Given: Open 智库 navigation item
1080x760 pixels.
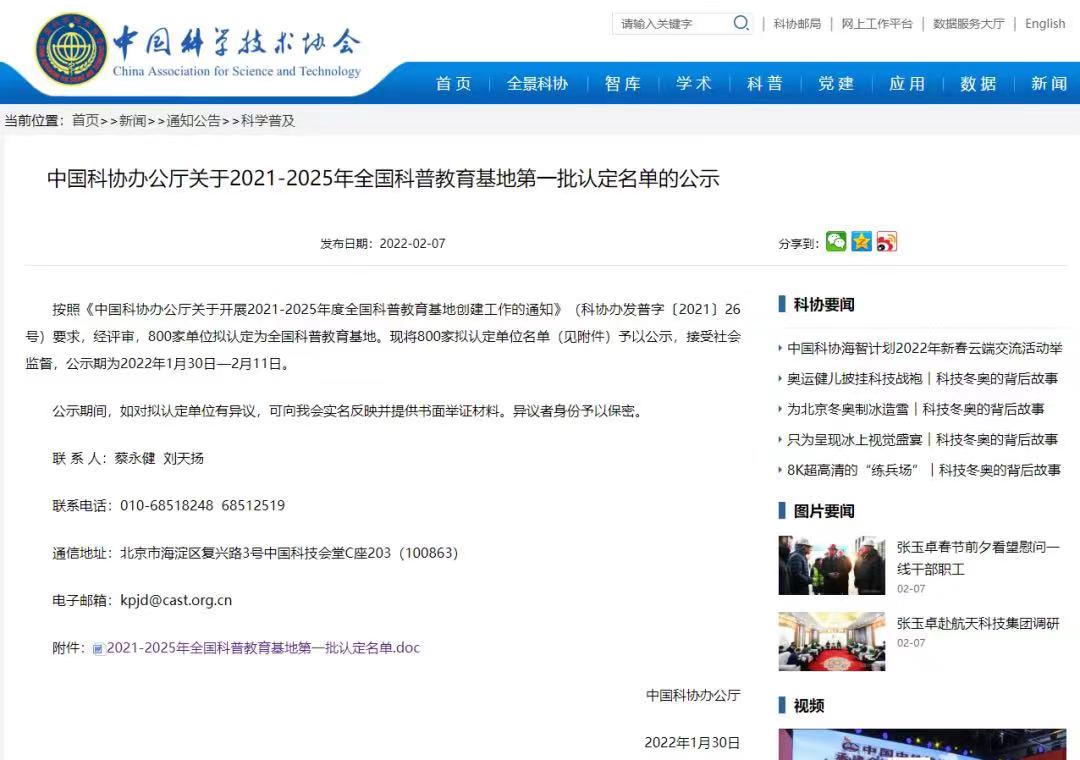Looking at the screenshot, I should [623, 84].
